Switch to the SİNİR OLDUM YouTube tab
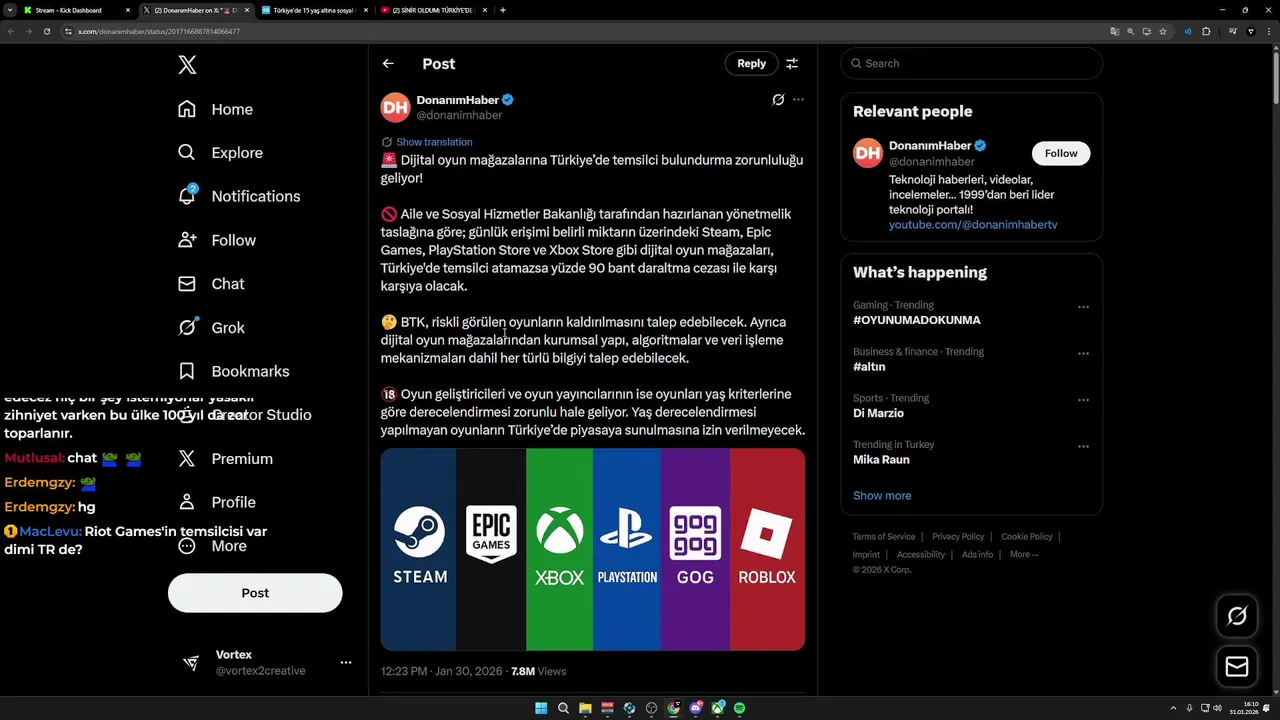This screenshot has height=720, width=1280. pyautogui.click(x=433, y=10)
